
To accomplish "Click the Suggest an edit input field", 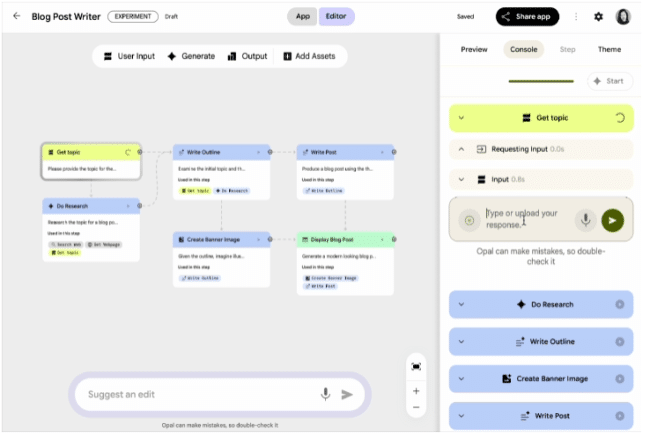I will coord(195,394).
